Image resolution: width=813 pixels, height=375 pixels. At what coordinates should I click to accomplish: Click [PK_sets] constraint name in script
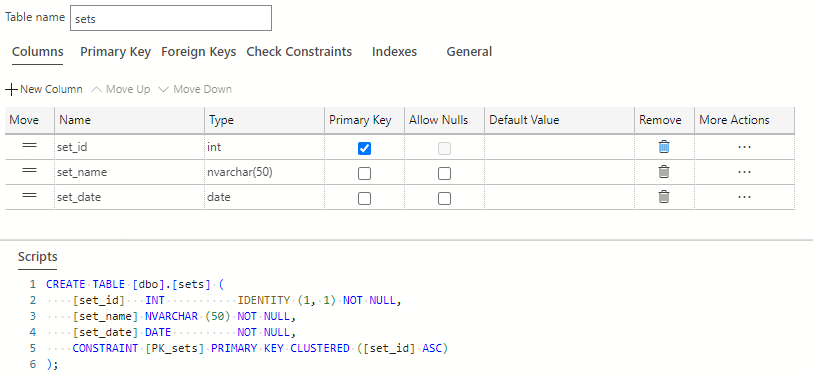click(175, 349)
